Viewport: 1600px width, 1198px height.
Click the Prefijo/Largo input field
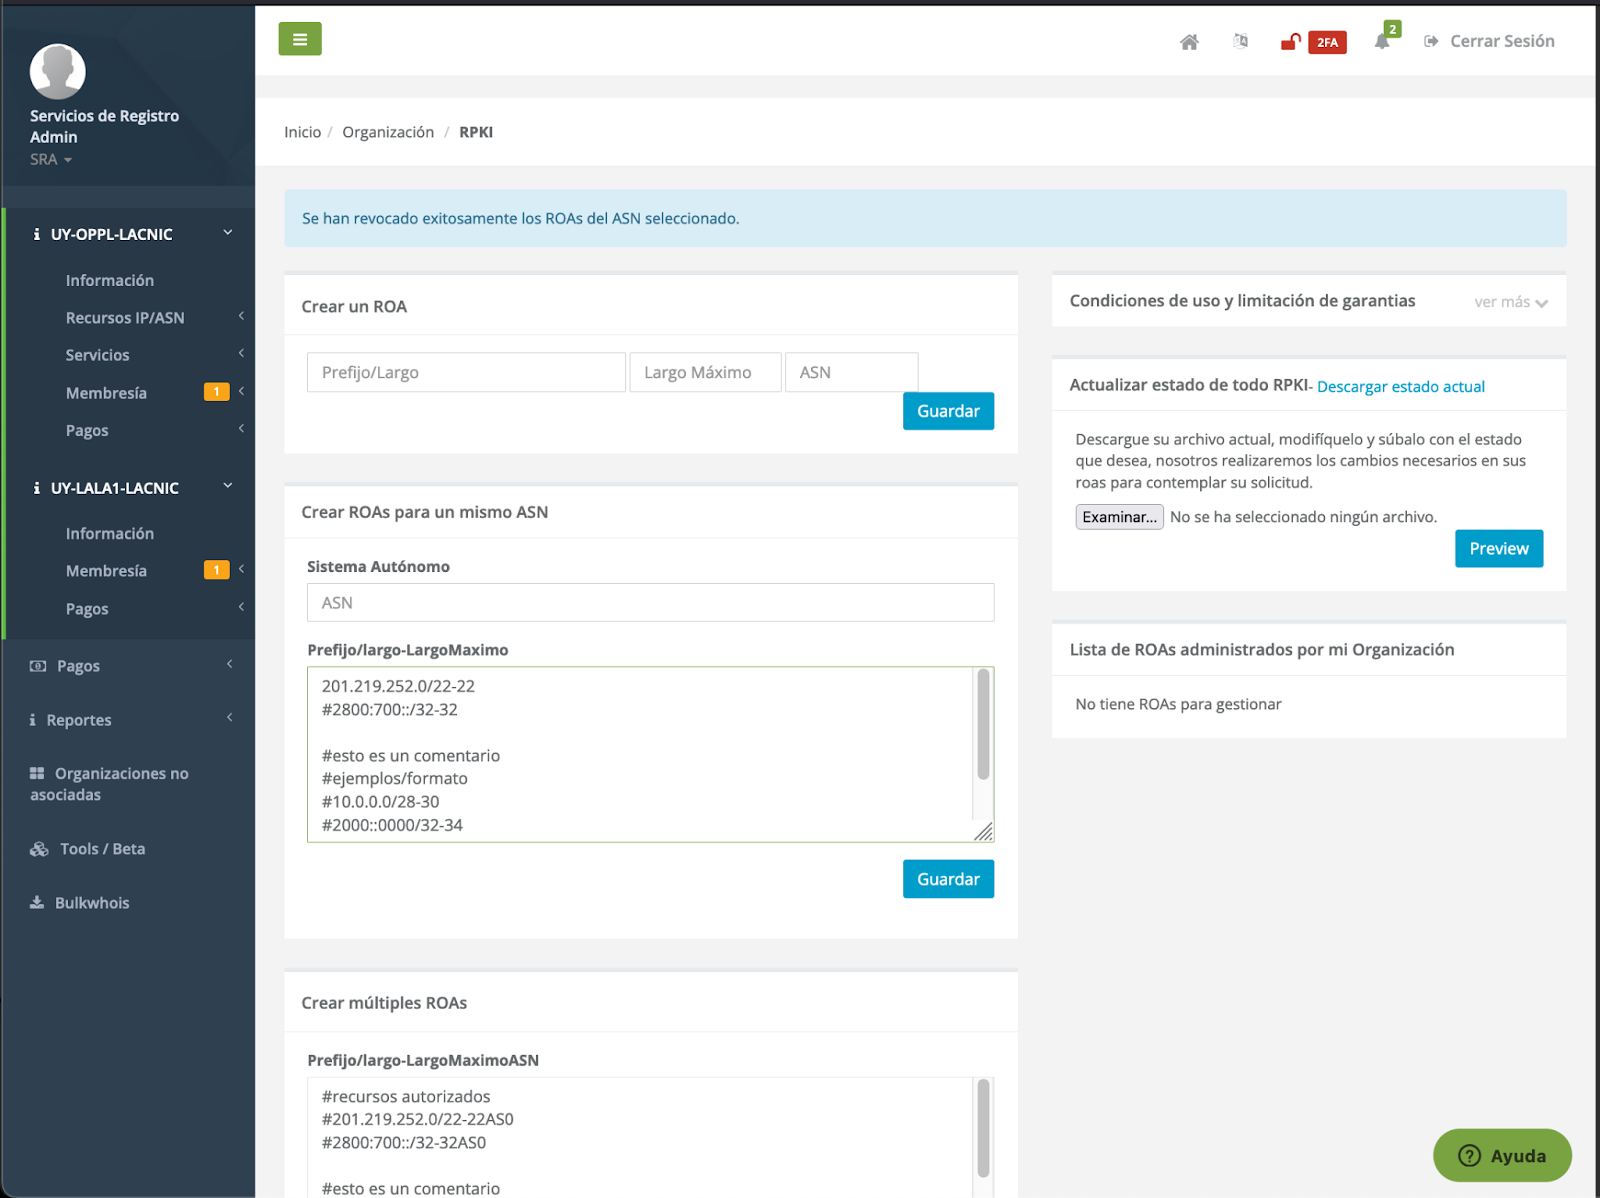[466, 372]
